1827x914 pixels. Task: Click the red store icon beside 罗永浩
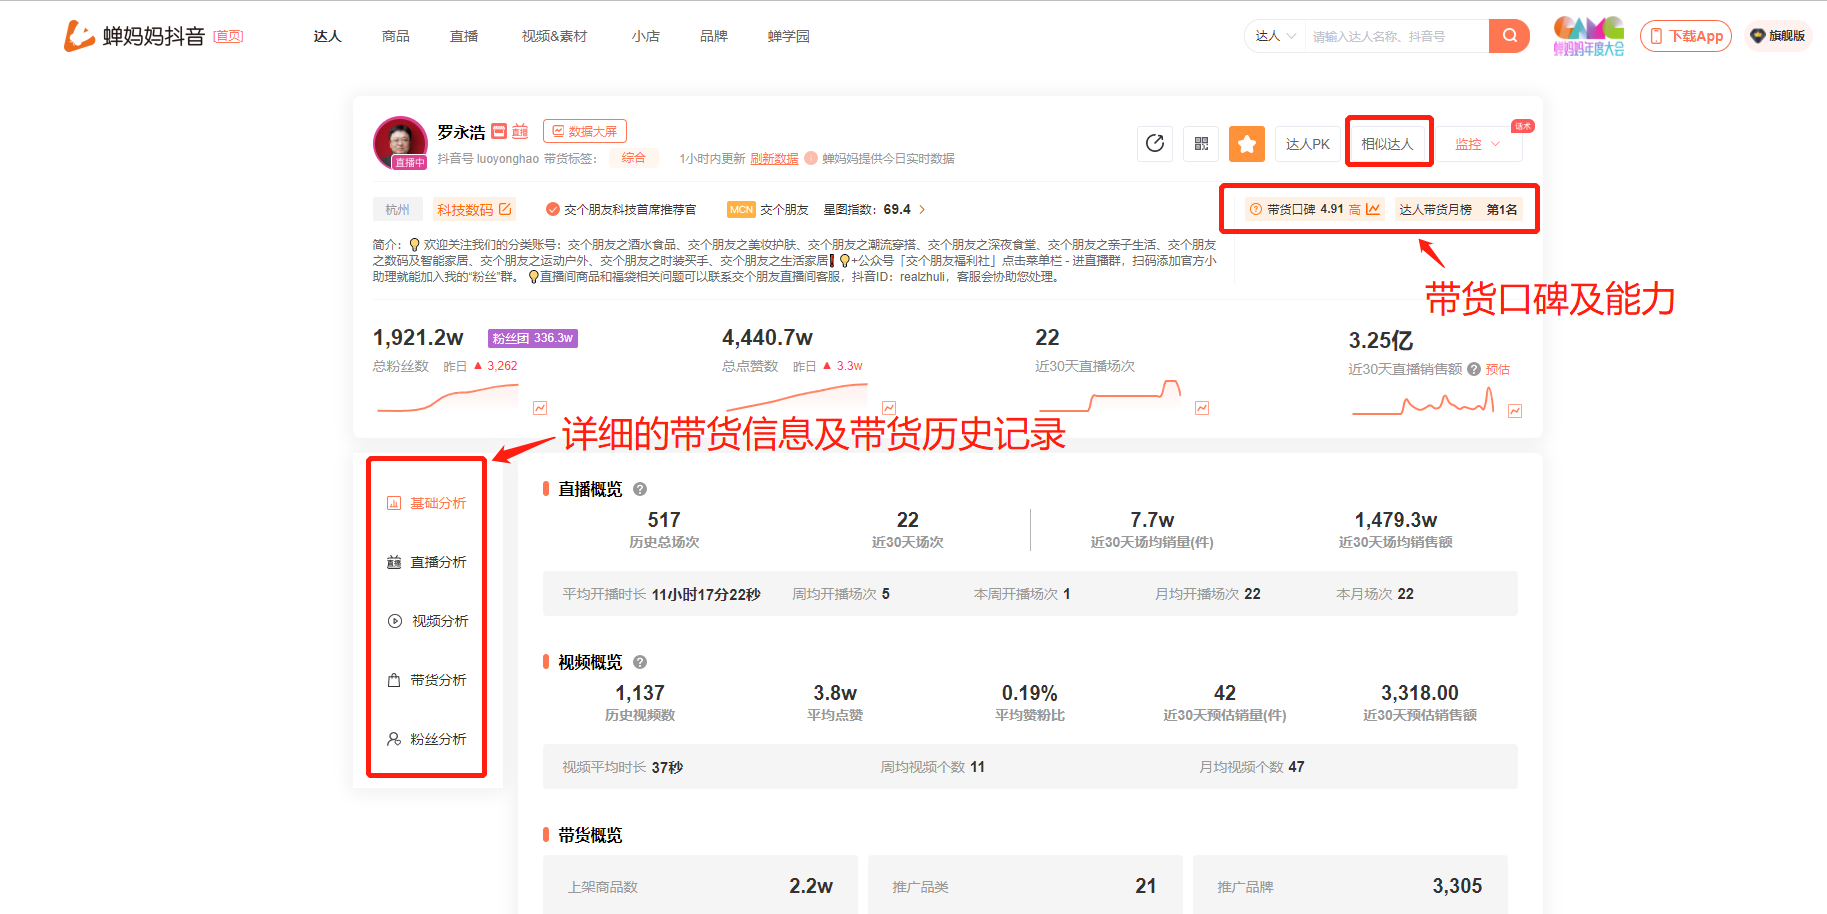point(499,131)
